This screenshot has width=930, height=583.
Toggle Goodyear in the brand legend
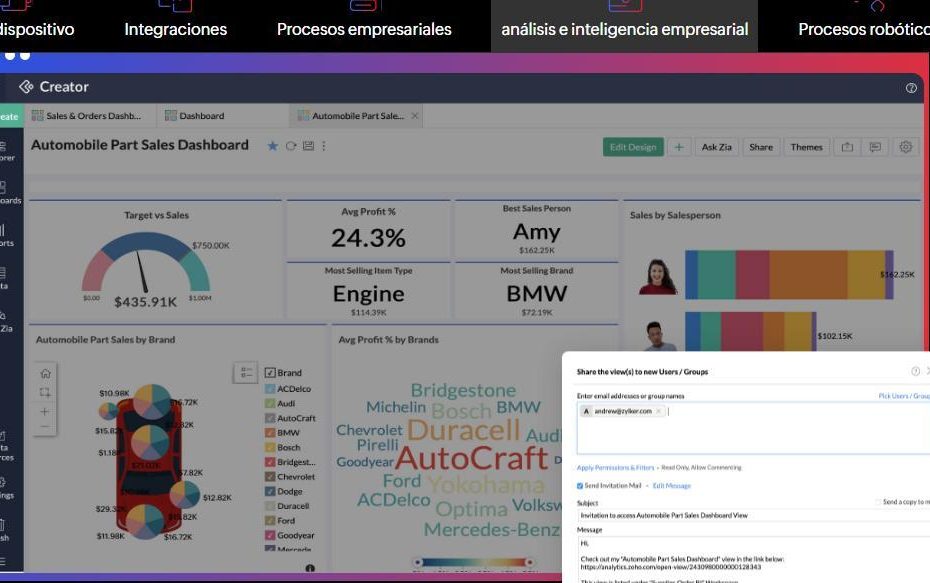click(270, 535)
